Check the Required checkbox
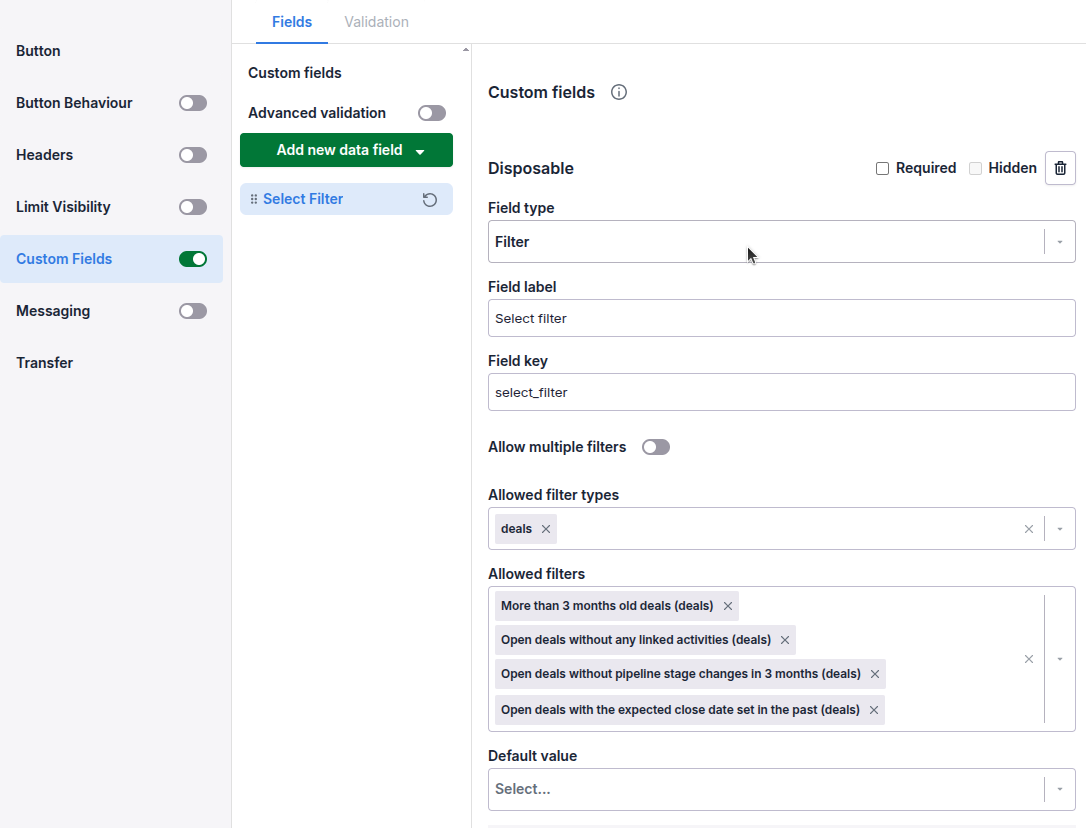 [x=882, y=168]
